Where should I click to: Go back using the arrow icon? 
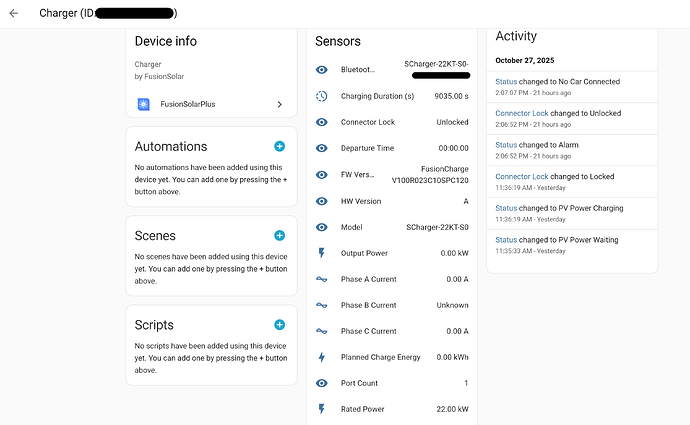point(14,14)
